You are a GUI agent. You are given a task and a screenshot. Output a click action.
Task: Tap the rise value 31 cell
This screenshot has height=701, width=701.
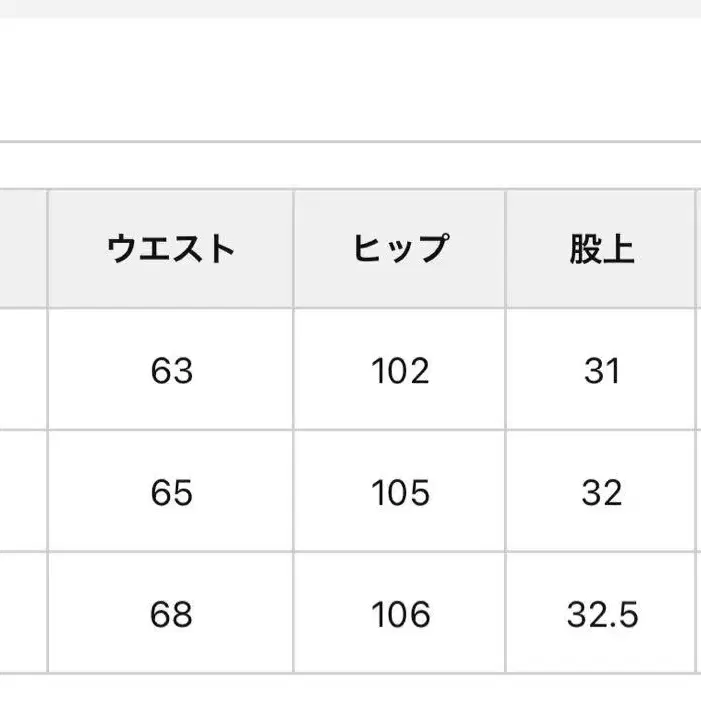(x=601, y=371)
